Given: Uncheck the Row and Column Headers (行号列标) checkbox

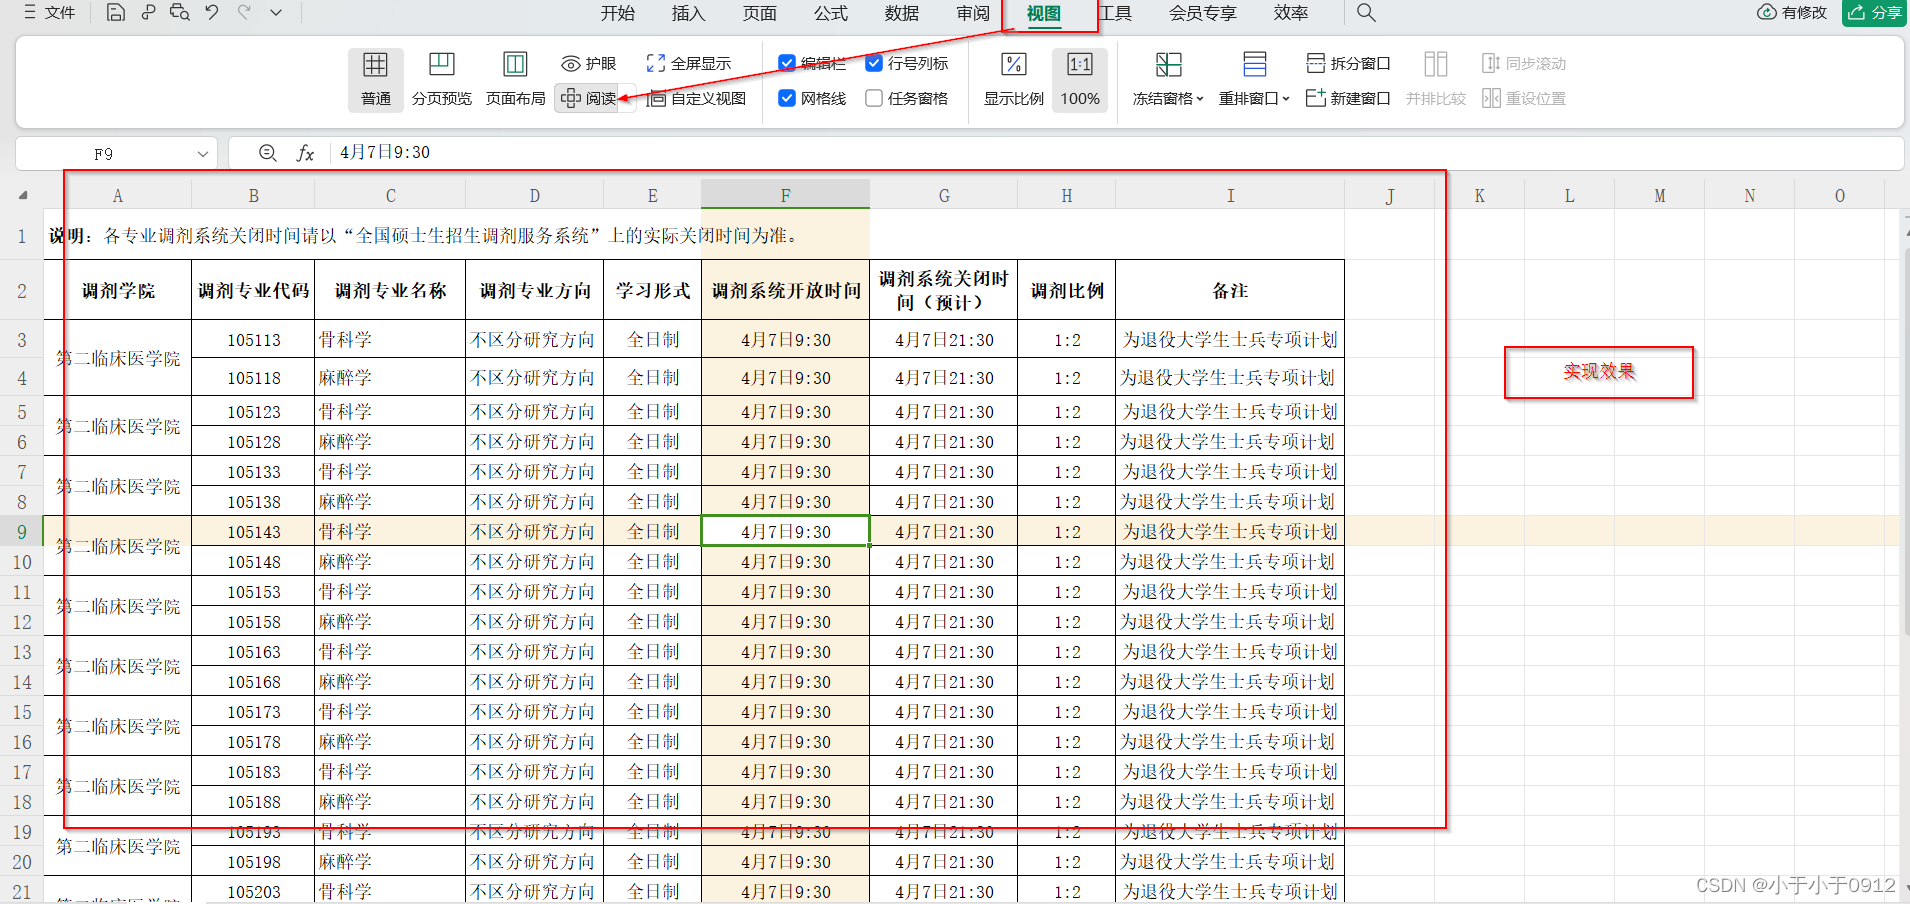Looking at the screenshot, I should click(874, 63).
